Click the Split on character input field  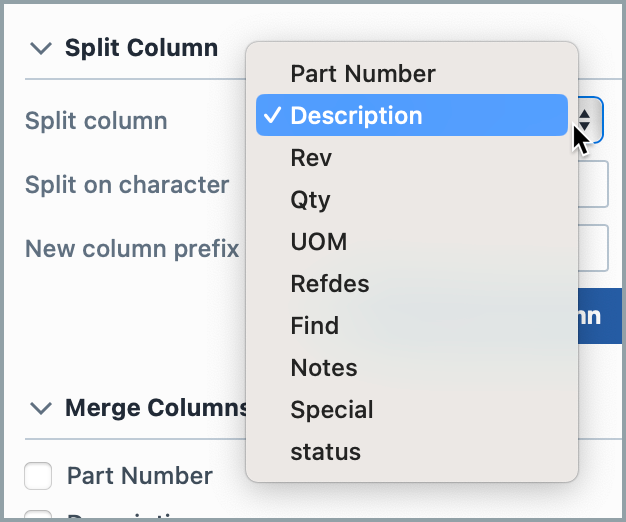coord(593,184)
